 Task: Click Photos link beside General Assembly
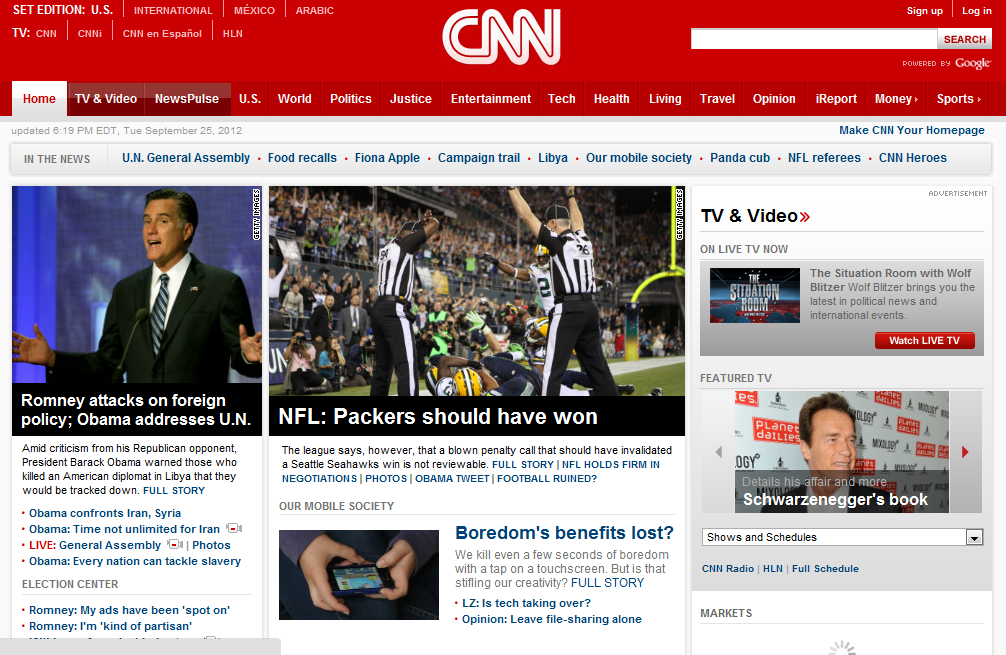[x=211, y=545]
